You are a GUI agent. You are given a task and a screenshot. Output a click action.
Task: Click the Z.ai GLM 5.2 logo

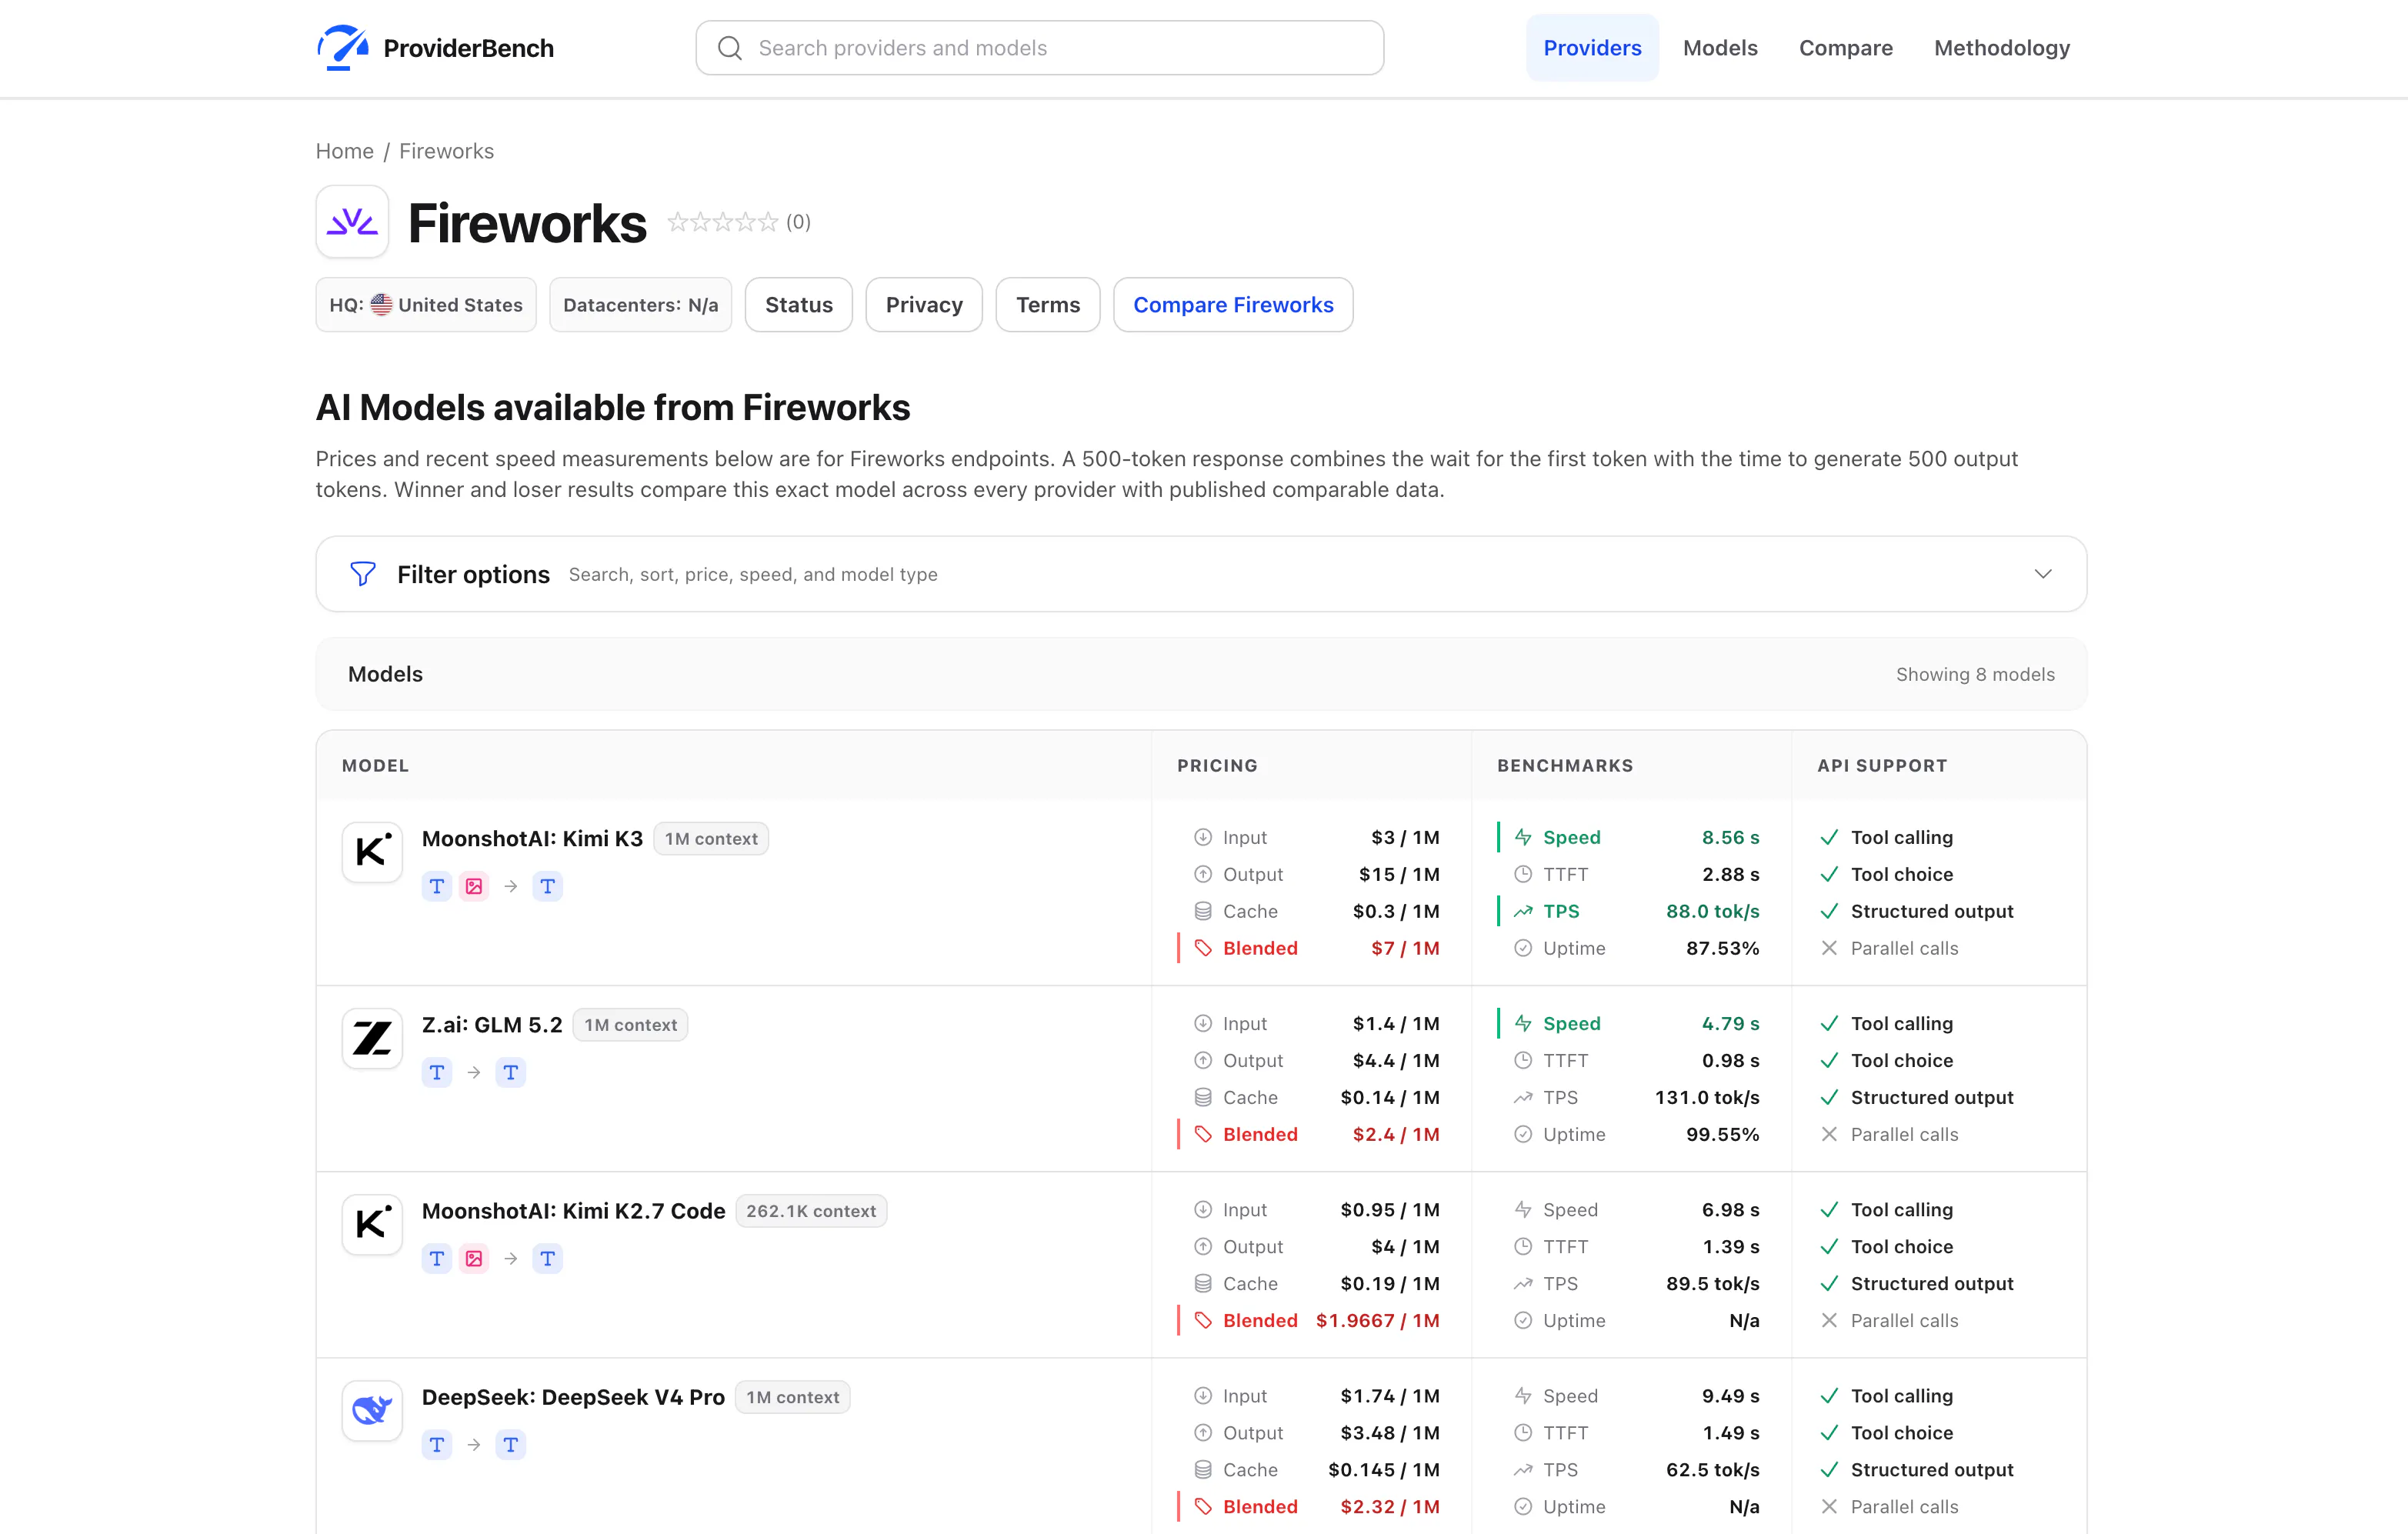372,1038
